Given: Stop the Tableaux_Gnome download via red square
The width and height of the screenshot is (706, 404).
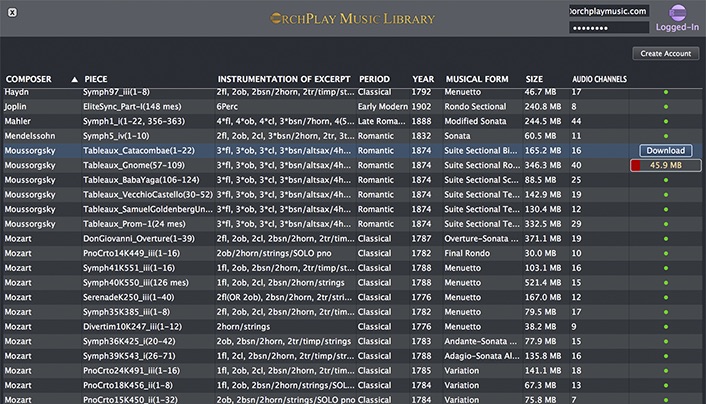Looking at the screenshot, I should pos(636,165).
